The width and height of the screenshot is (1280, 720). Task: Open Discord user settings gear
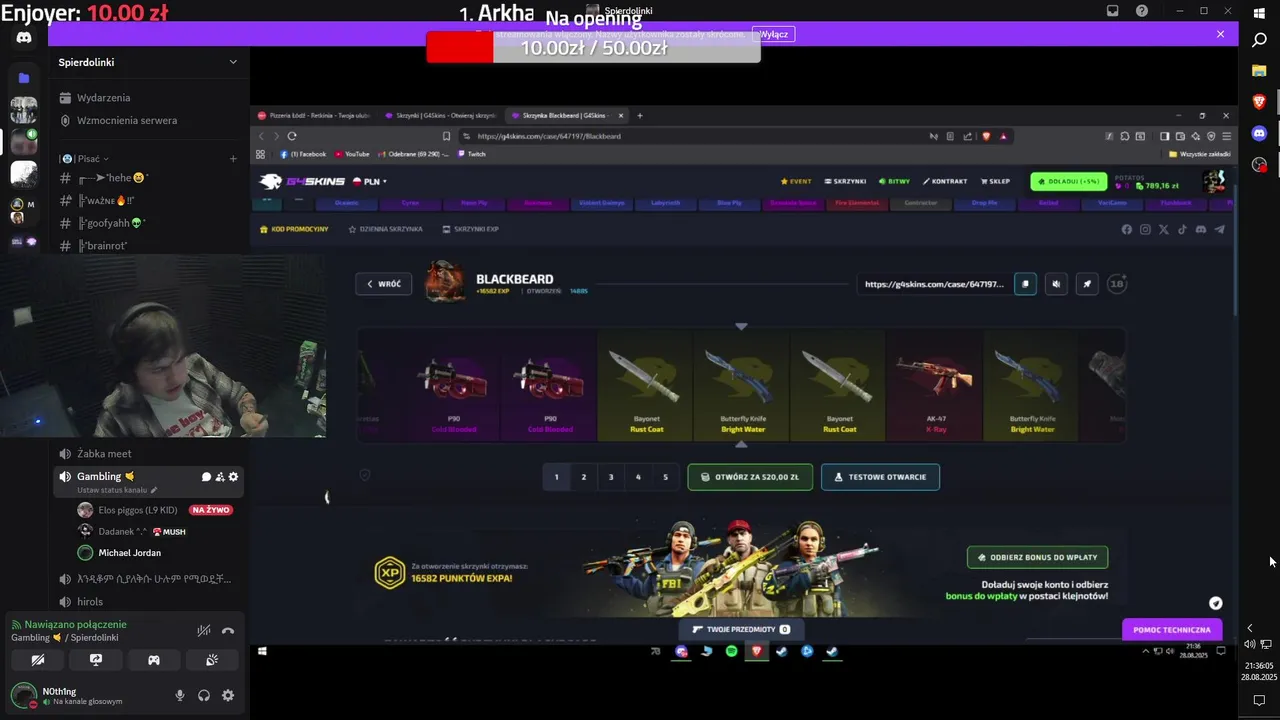tap(228, 696)
